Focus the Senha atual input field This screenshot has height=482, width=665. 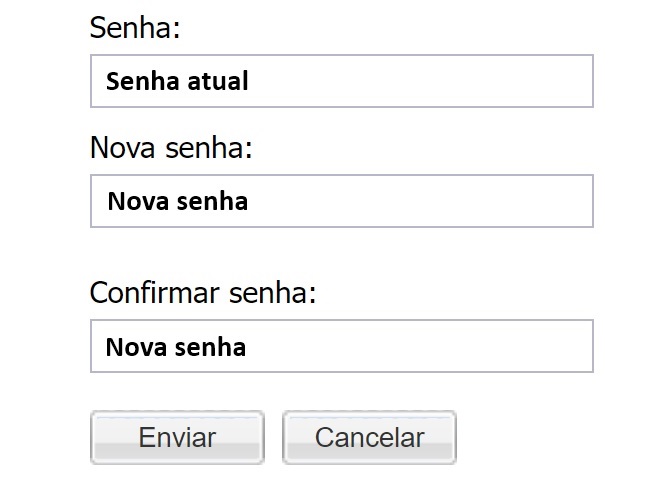tap(341, 81)
